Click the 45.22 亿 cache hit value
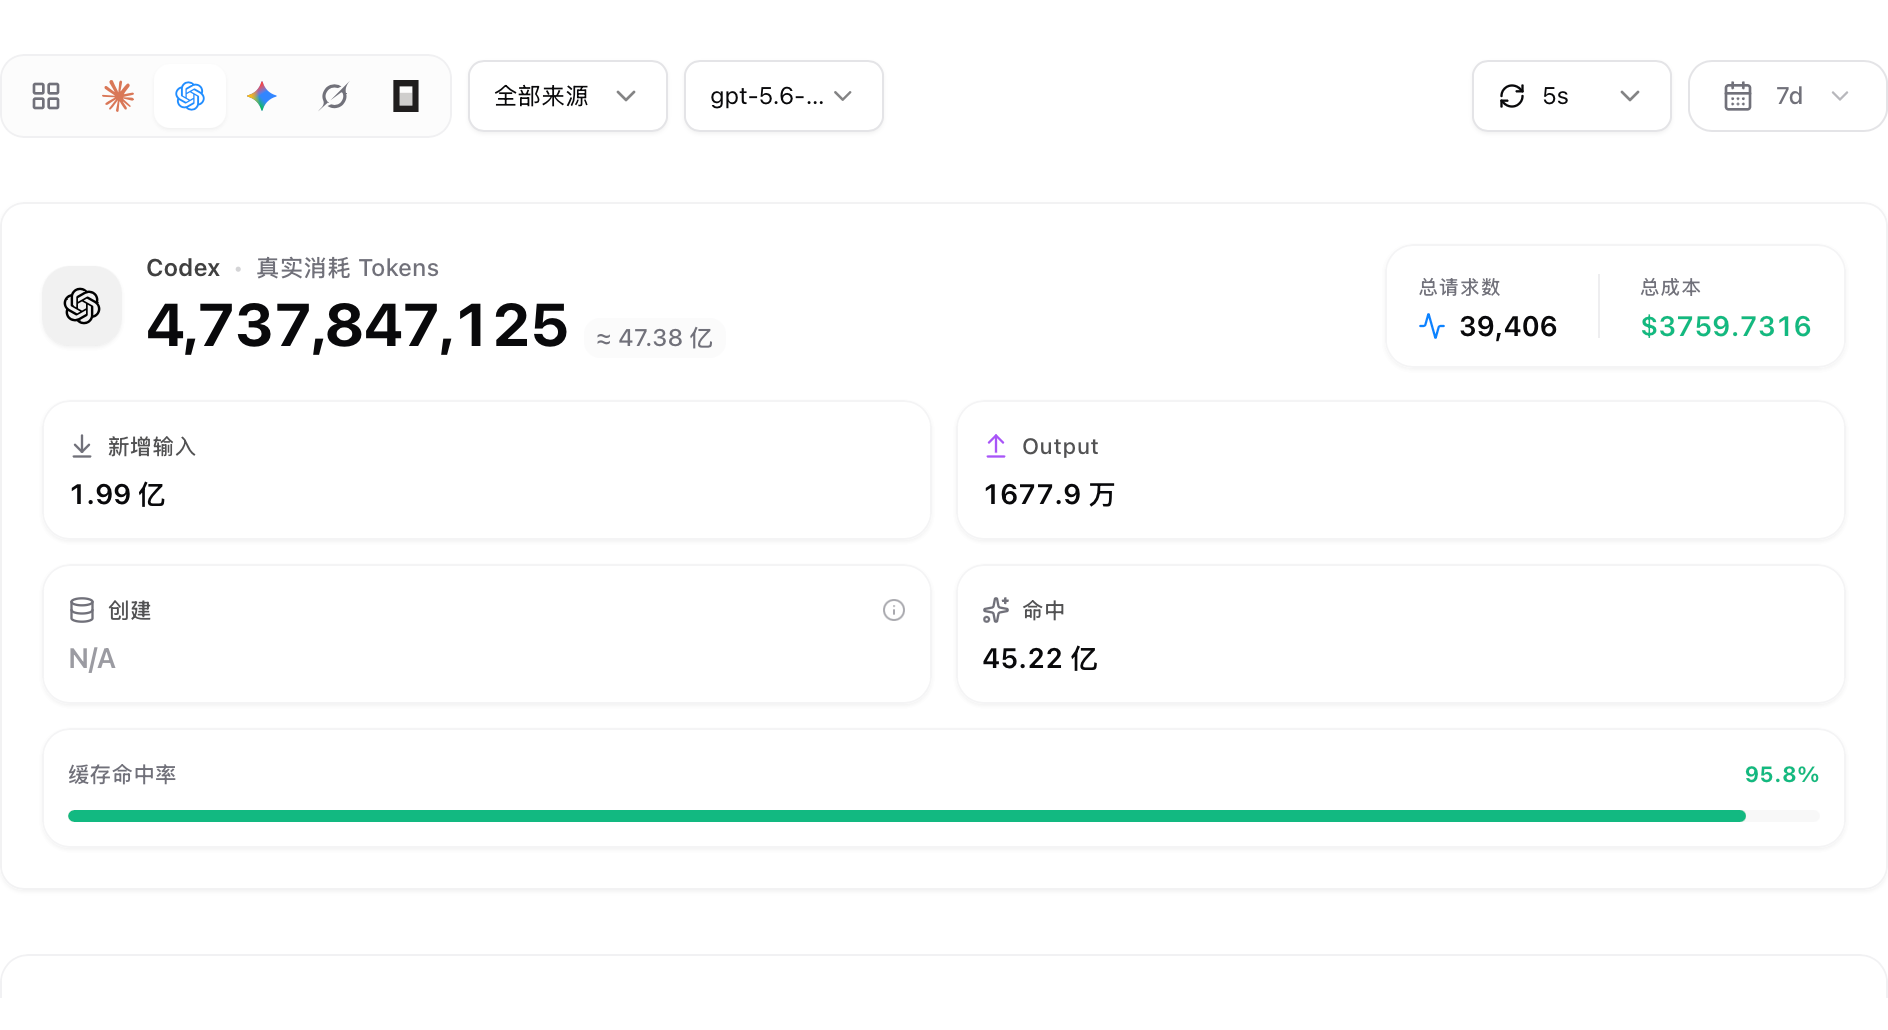 click(x=1040, y=658)
